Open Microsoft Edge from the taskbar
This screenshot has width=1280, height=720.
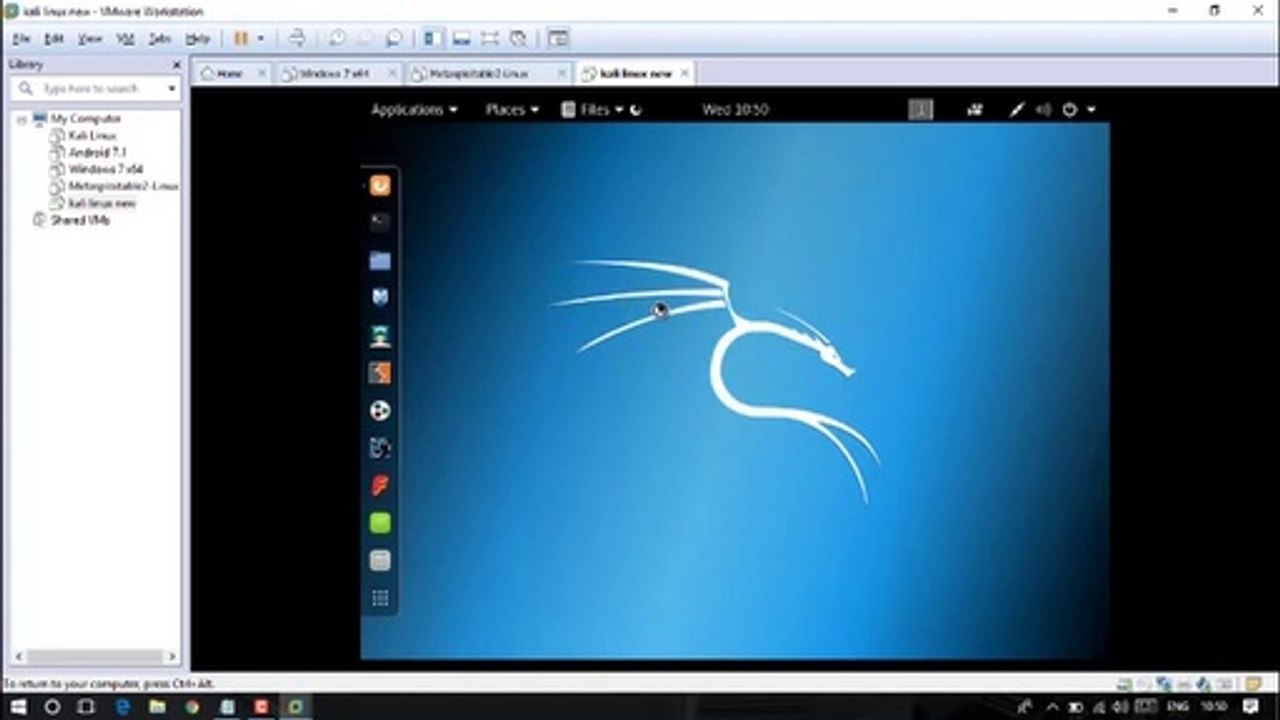tap(123, 707)
